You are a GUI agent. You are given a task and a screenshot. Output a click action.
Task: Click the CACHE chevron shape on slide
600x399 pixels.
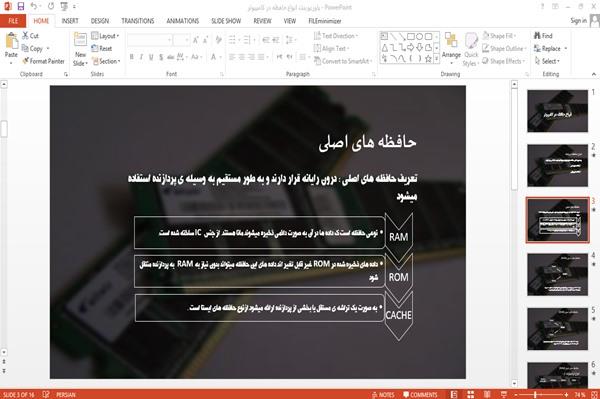(x=399, y=315)
